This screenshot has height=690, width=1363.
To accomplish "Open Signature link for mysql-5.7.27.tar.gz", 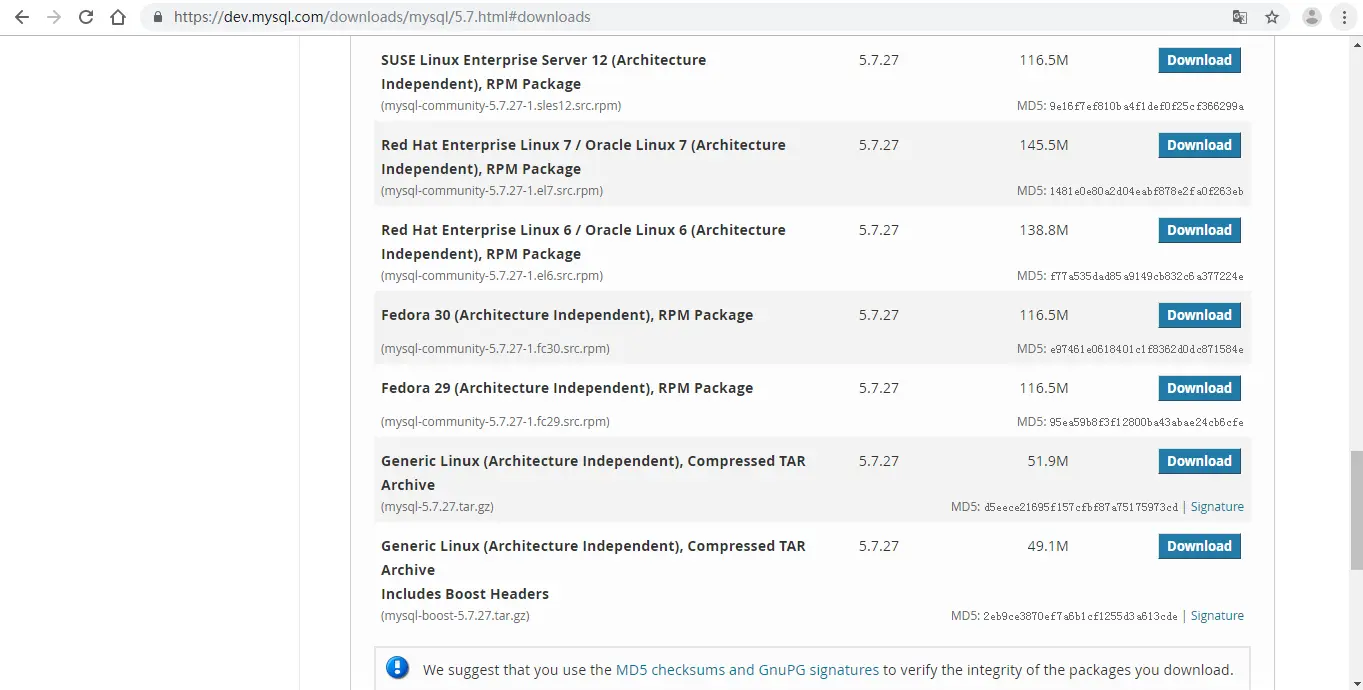I will (x=1217, y=507).
